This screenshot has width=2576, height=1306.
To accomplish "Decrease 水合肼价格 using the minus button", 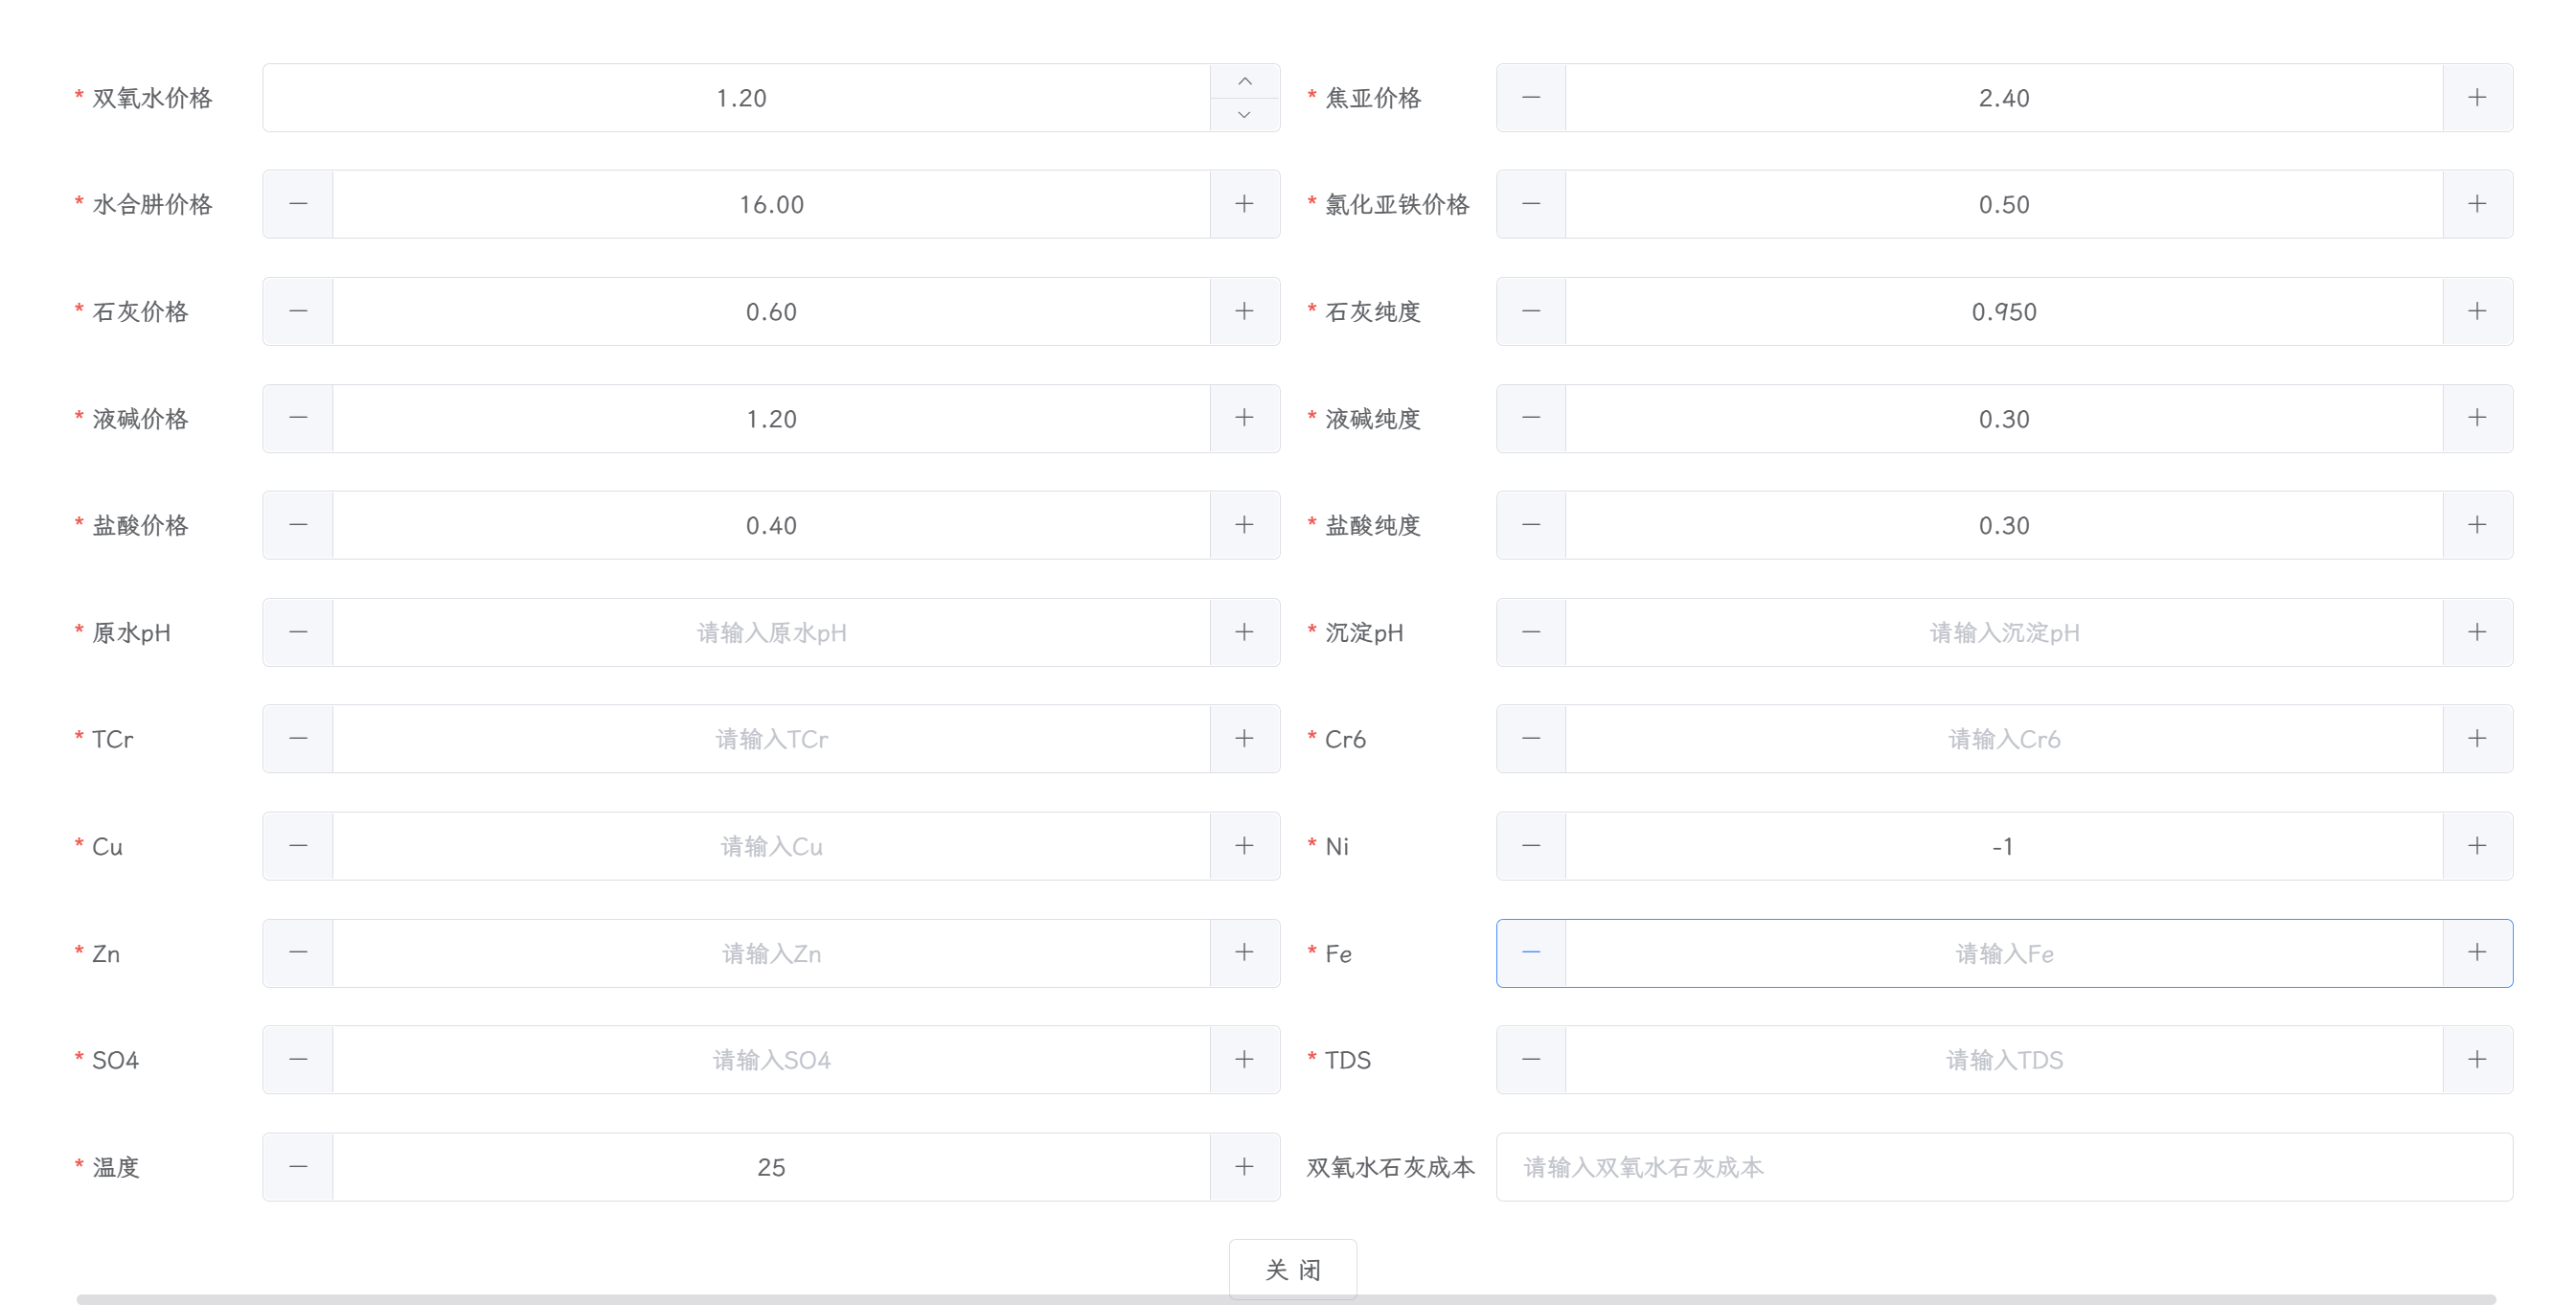I will tap(298, 204).
